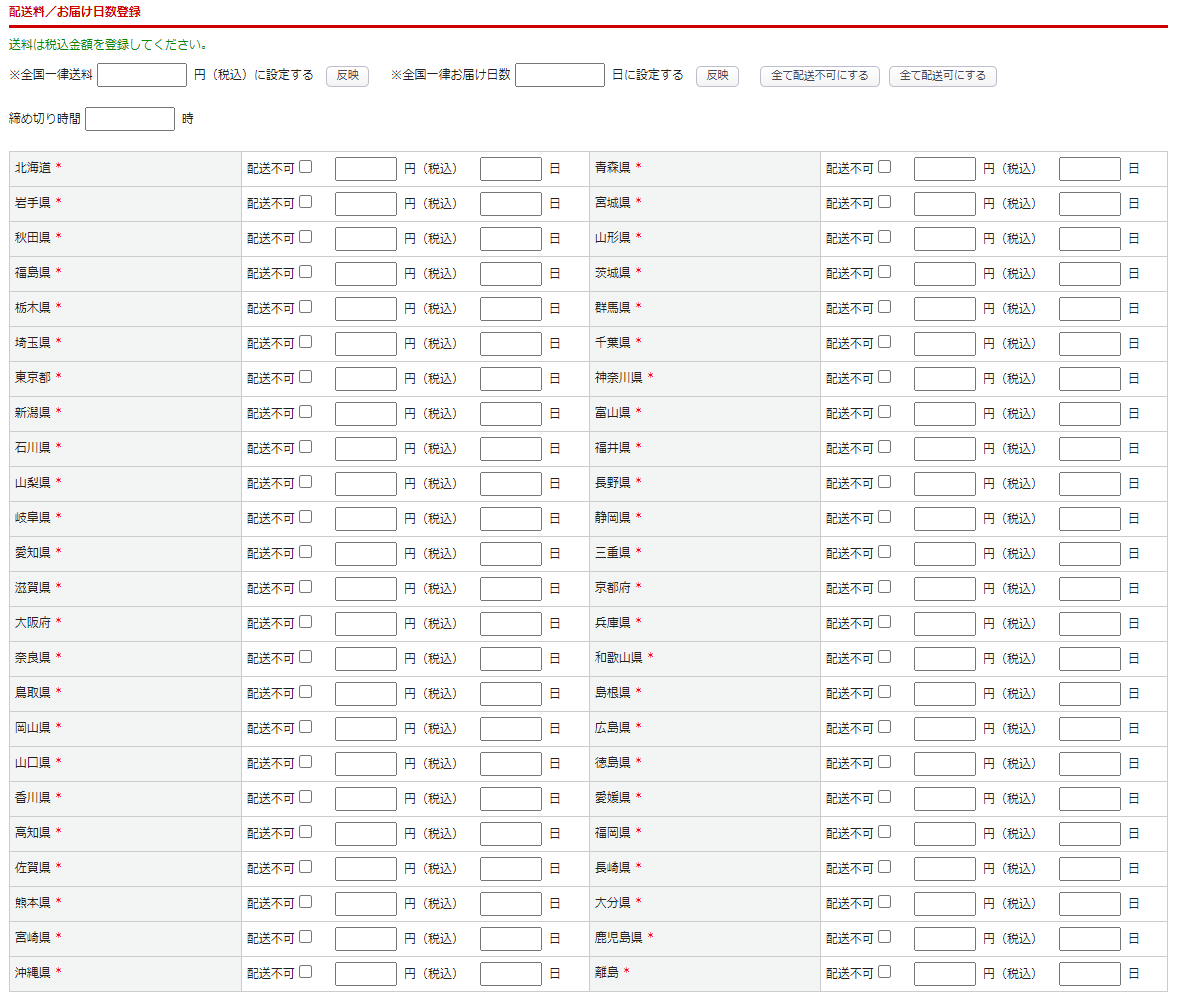The image size is (1178, 1000).
Task: Check 配送不可 for 和歌山県
Action: (x=884, y=657)
